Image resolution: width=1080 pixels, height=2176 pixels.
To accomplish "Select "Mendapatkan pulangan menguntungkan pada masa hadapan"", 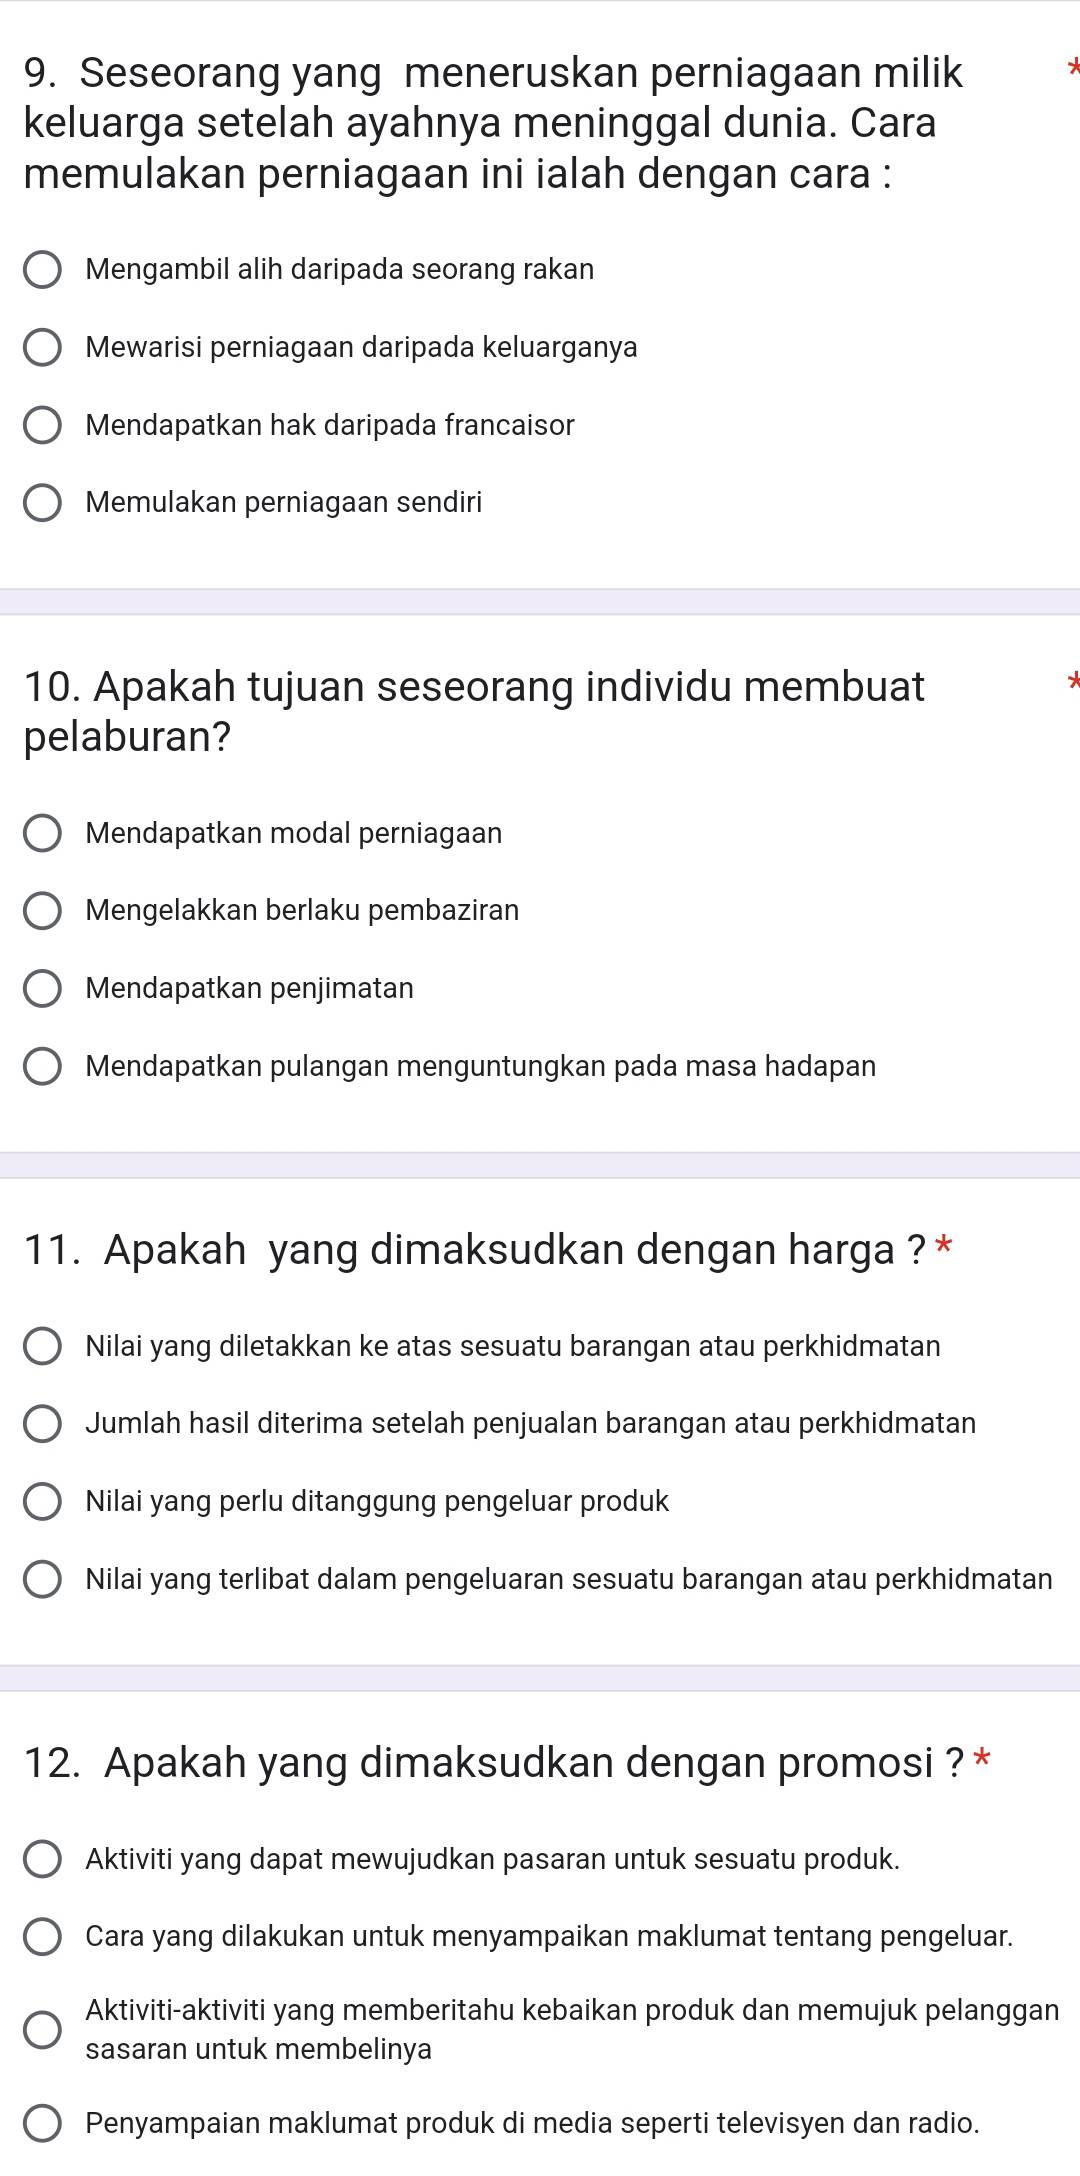I will 41,1066.
